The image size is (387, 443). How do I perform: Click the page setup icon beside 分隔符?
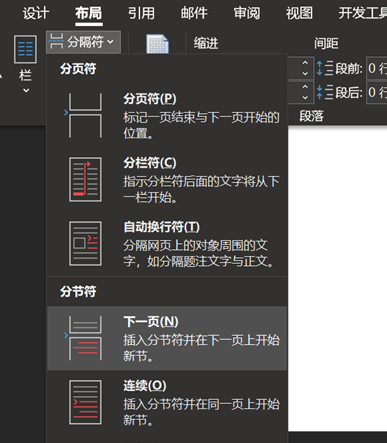click(157, 44)
